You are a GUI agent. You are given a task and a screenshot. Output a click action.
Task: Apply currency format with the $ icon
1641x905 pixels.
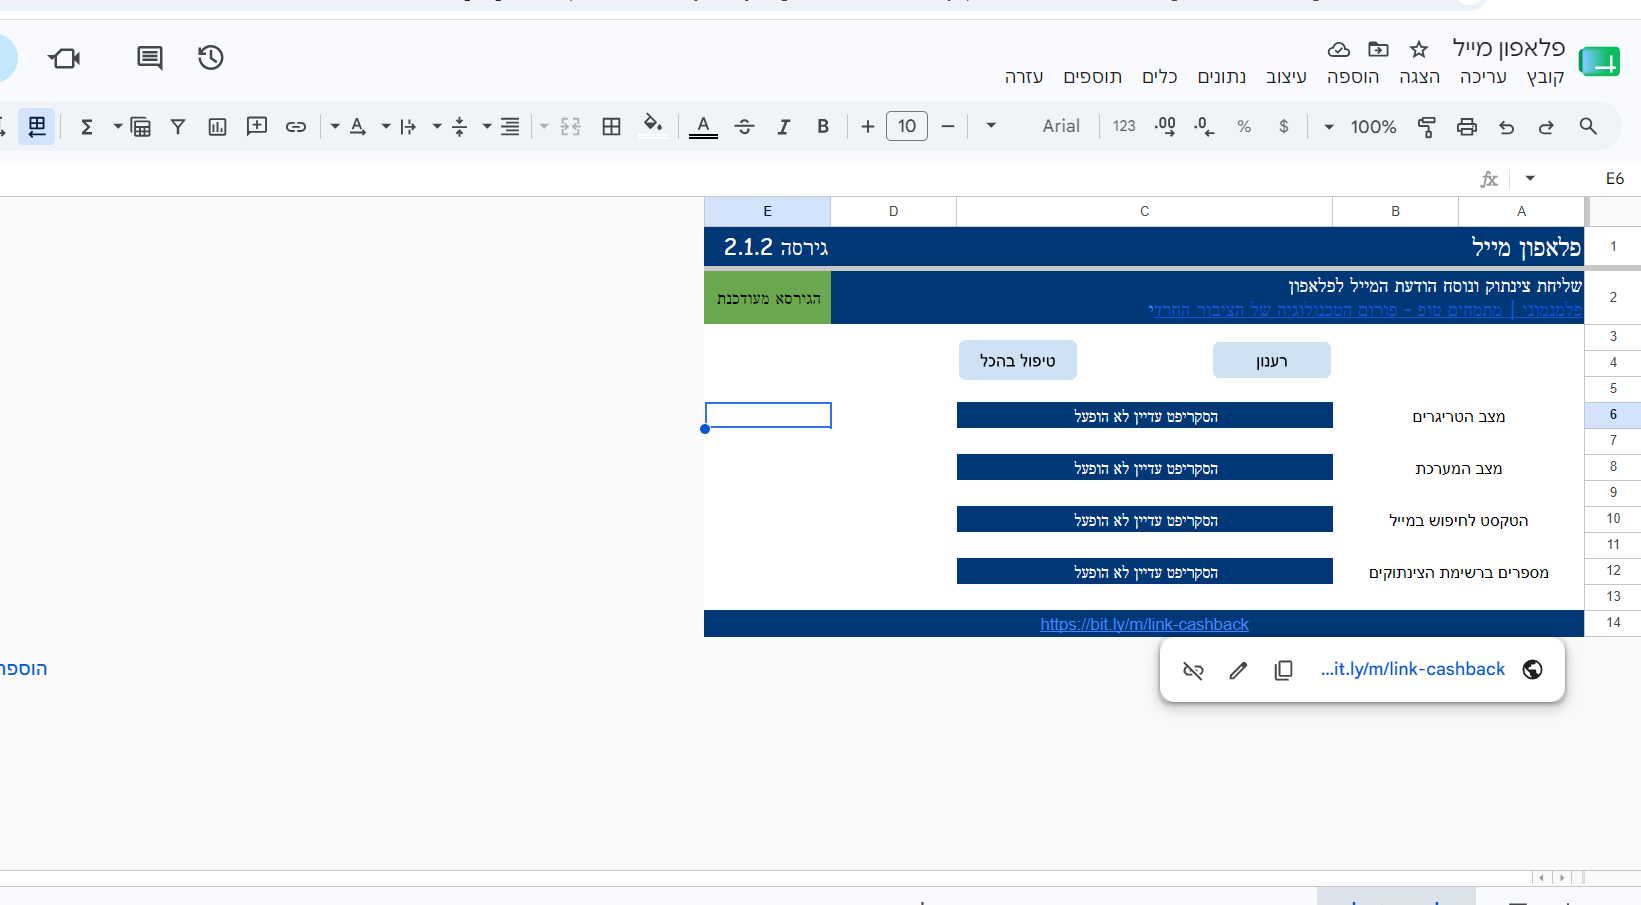click(x=1284, y=126)
